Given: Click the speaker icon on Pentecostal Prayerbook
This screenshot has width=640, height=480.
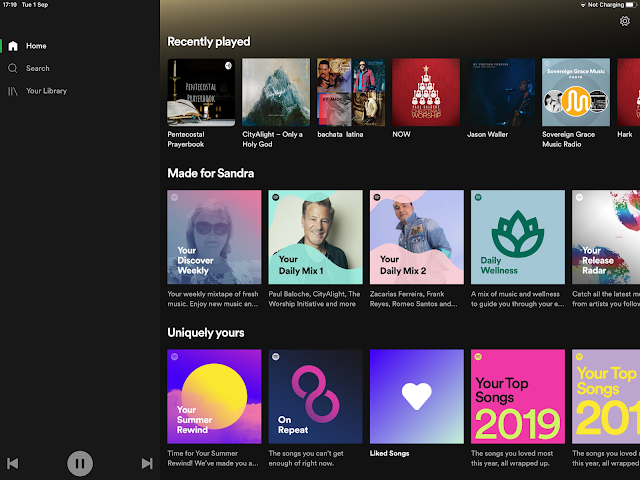Looking at the screenshot, I should 228,65.
